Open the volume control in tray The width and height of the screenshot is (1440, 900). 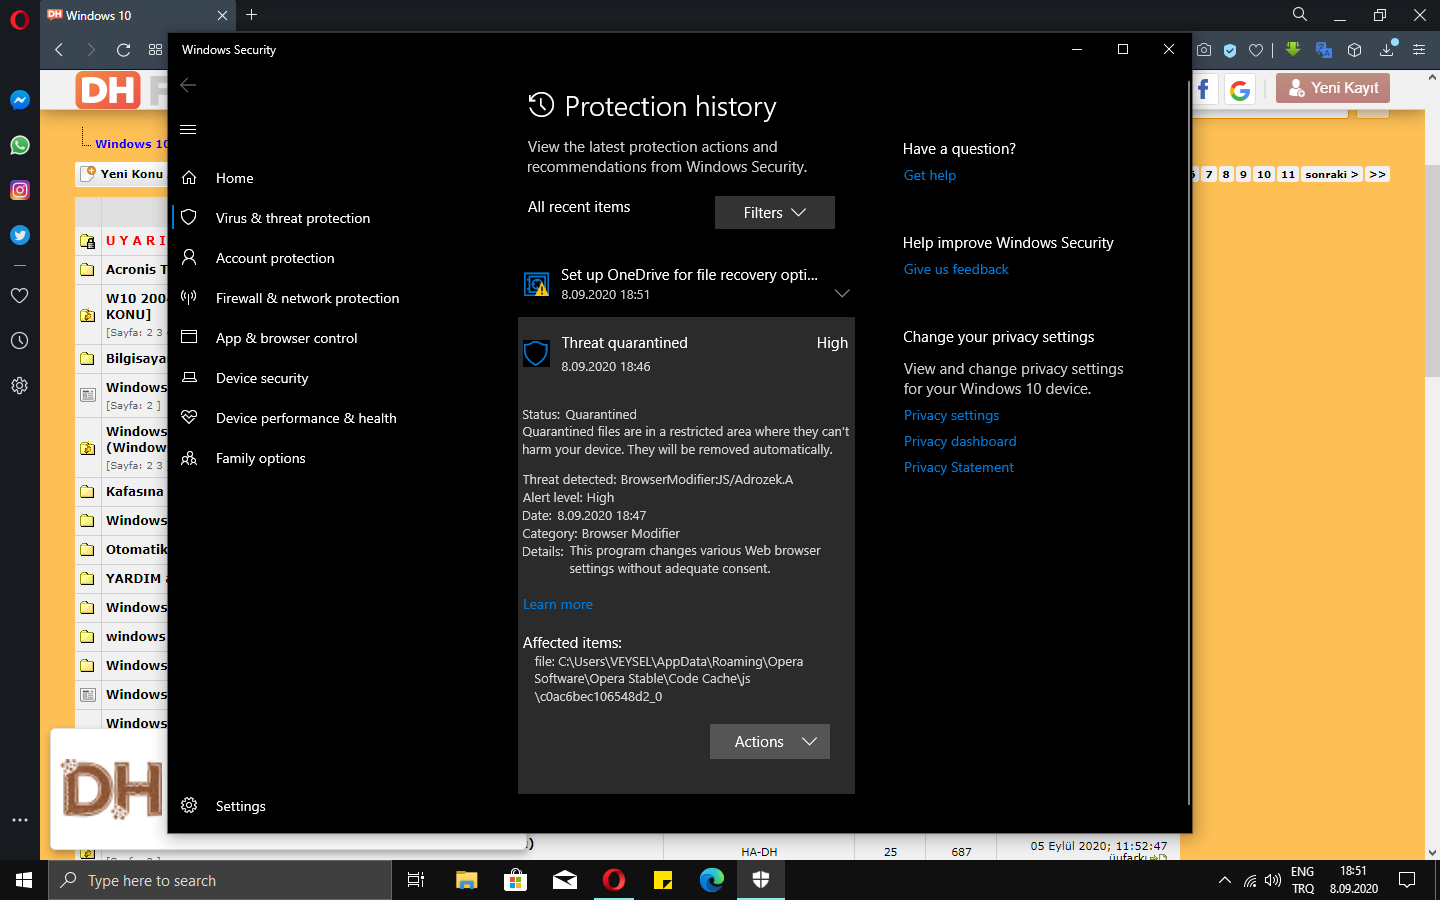[x=1272, y=881]
